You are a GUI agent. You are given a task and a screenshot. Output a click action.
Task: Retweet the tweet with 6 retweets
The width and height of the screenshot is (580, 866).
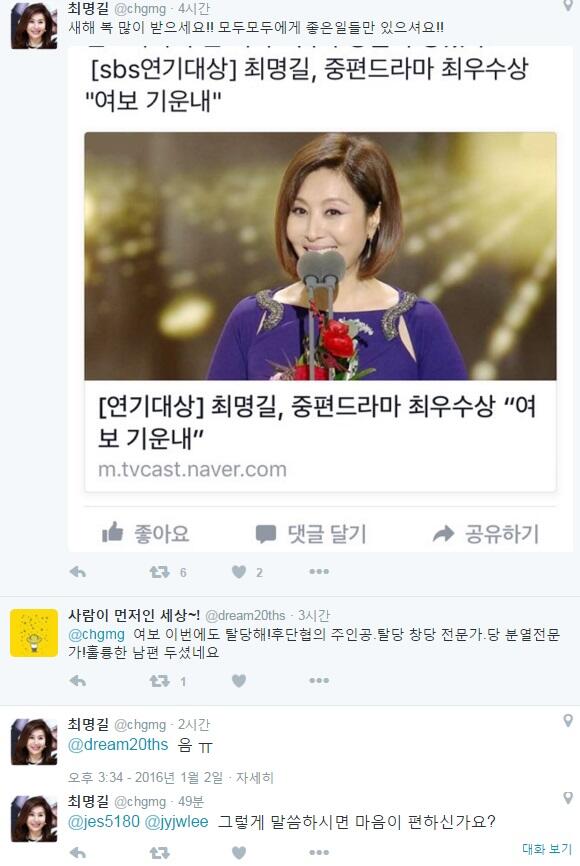(x=160, y=572)
